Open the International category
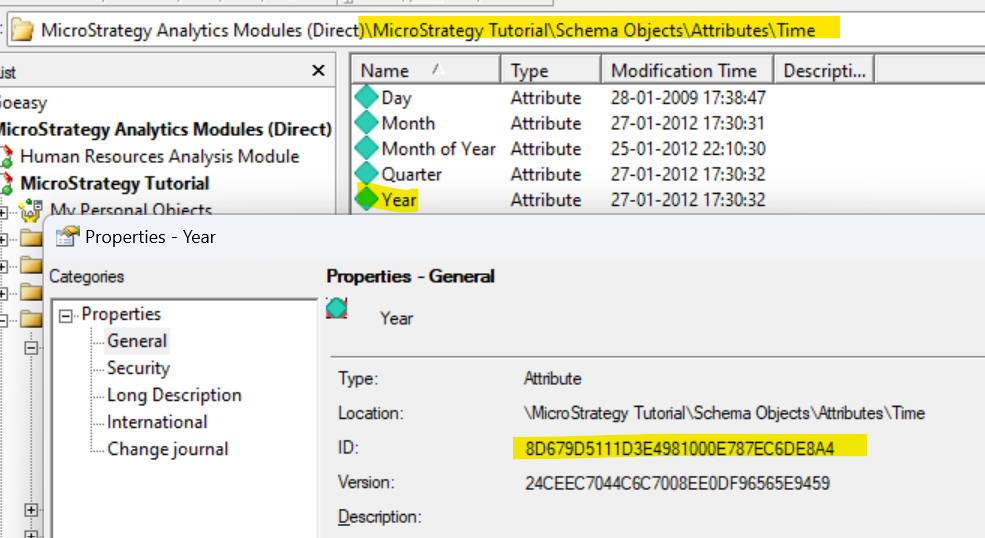 click(157, 422)
